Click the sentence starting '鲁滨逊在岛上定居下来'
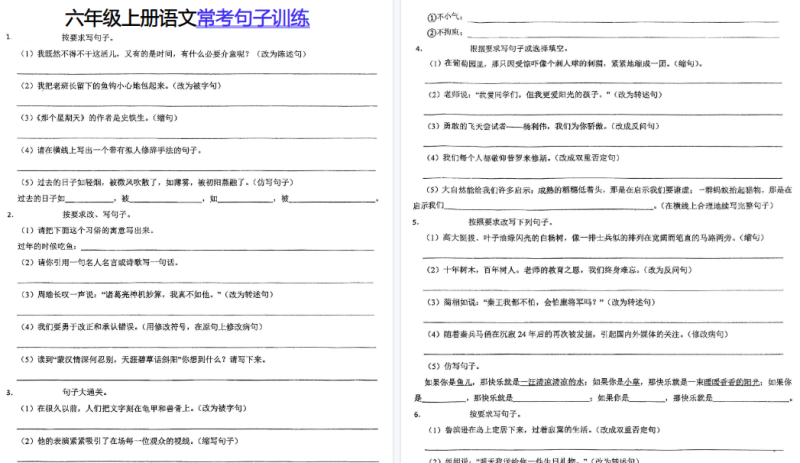This screenshot has height=463, width=800. click(544, 430)
